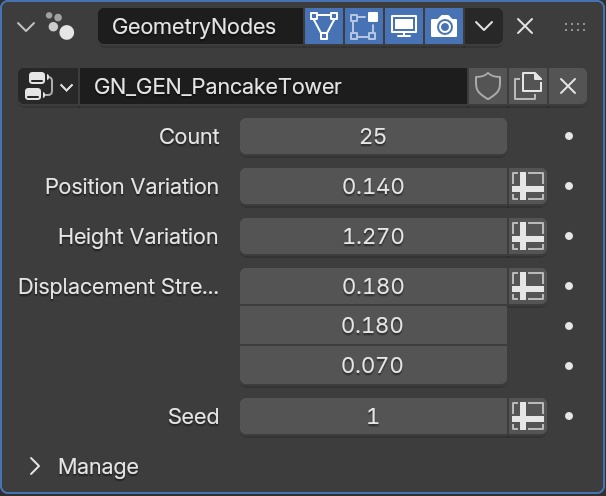606x496 pixels.
Task: Toggle modifier viewport visibility (monitor icon)
Action: pos(404,27)
